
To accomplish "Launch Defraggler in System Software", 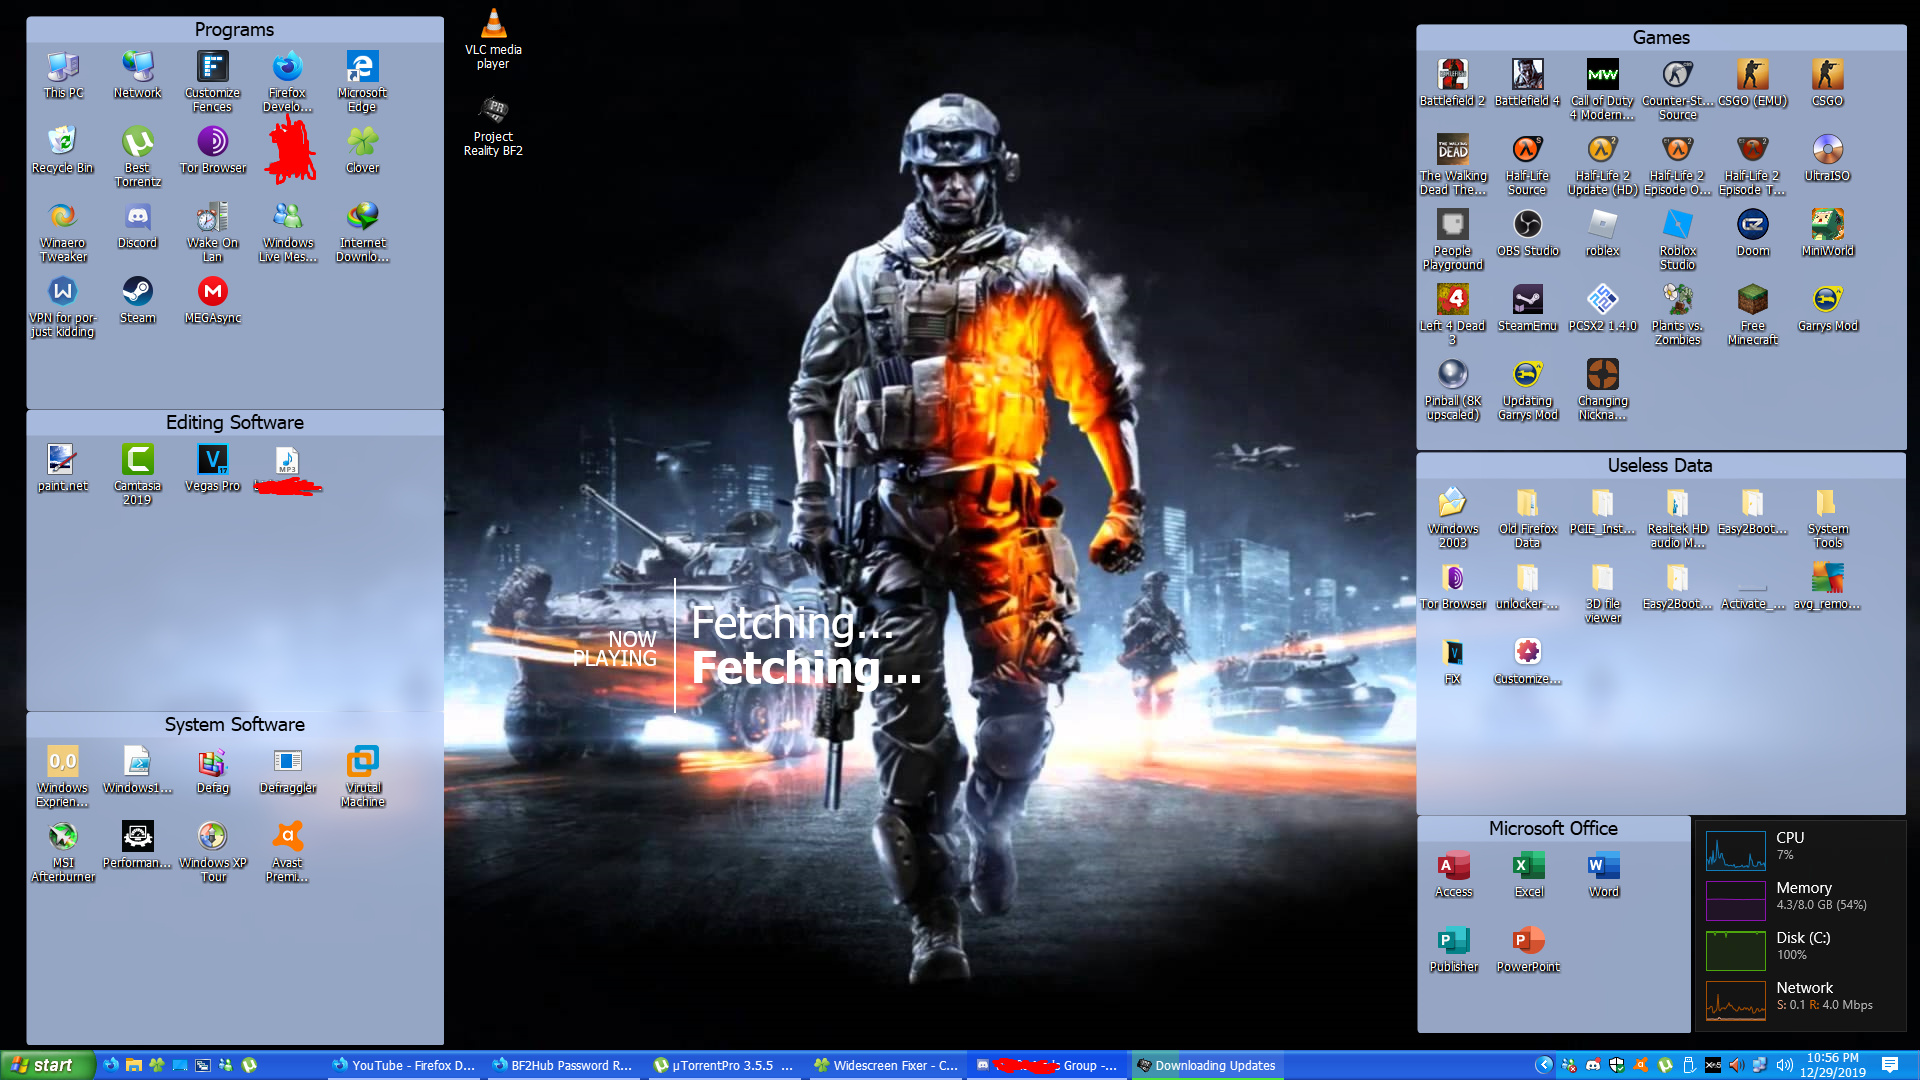I will 288,770.
